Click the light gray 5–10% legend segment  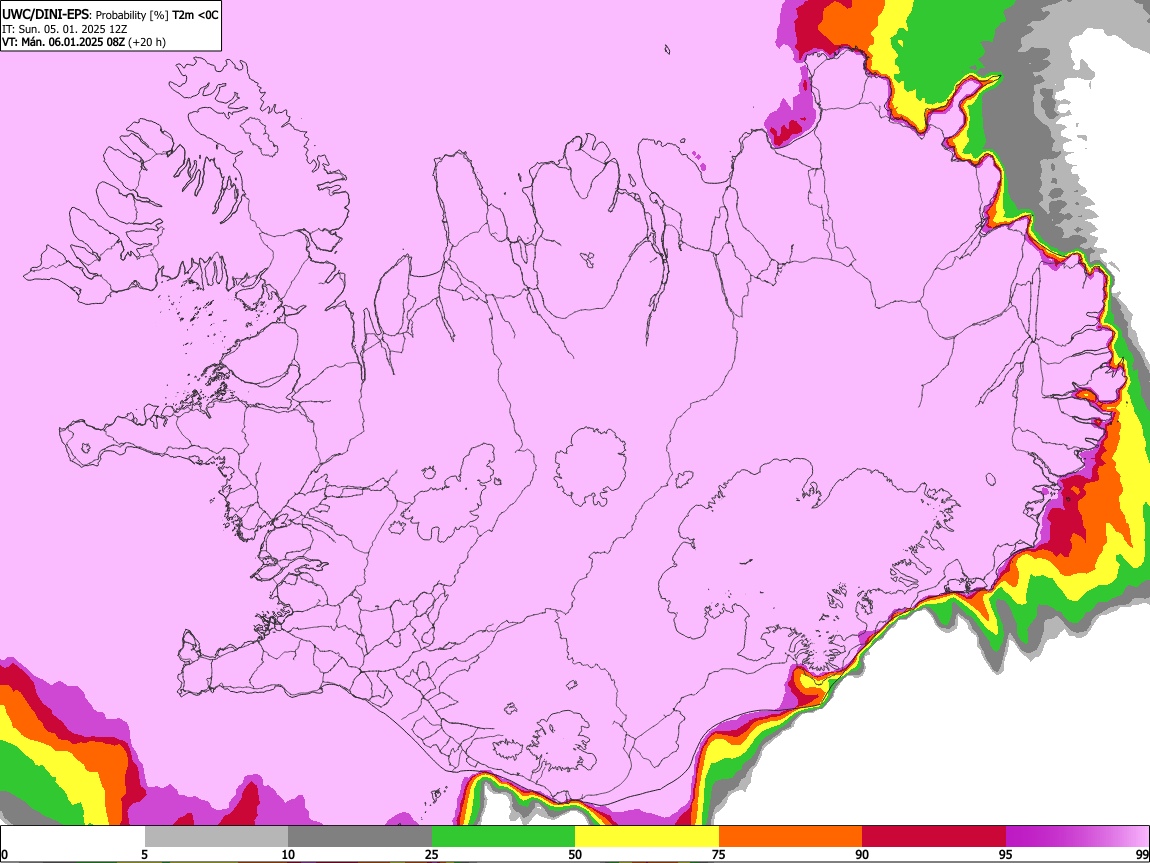(216, 837)
